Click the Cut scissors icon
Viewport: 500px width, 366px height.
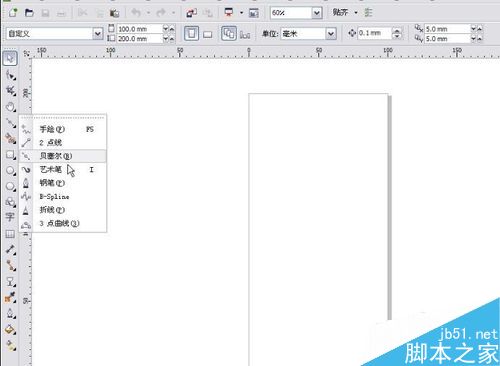[82, 13]
